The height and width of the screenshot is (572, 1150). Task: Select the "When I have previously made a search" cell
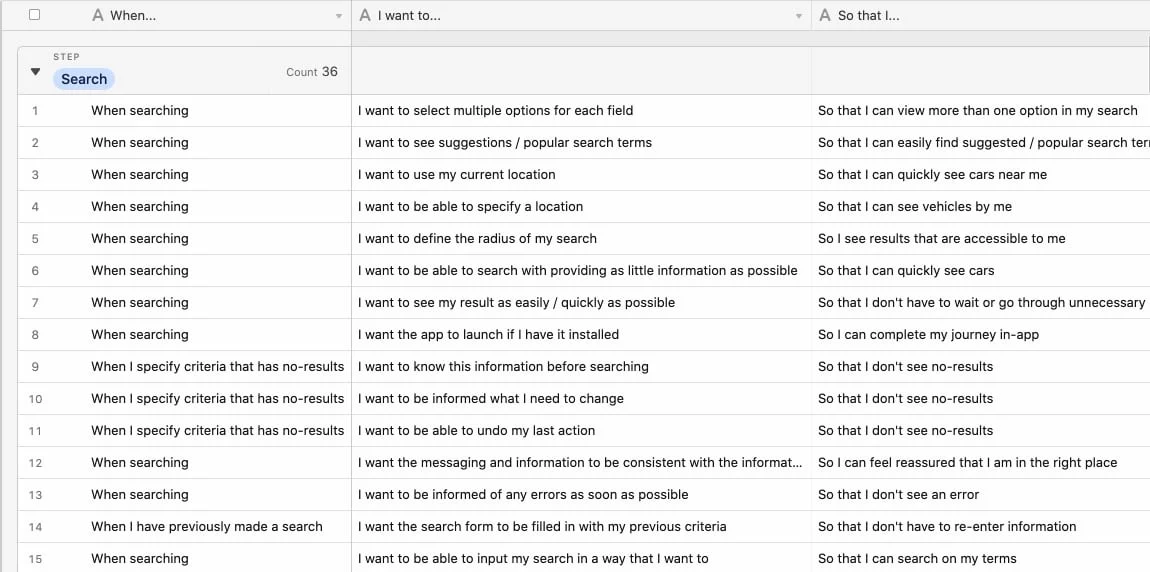[207, 527]
